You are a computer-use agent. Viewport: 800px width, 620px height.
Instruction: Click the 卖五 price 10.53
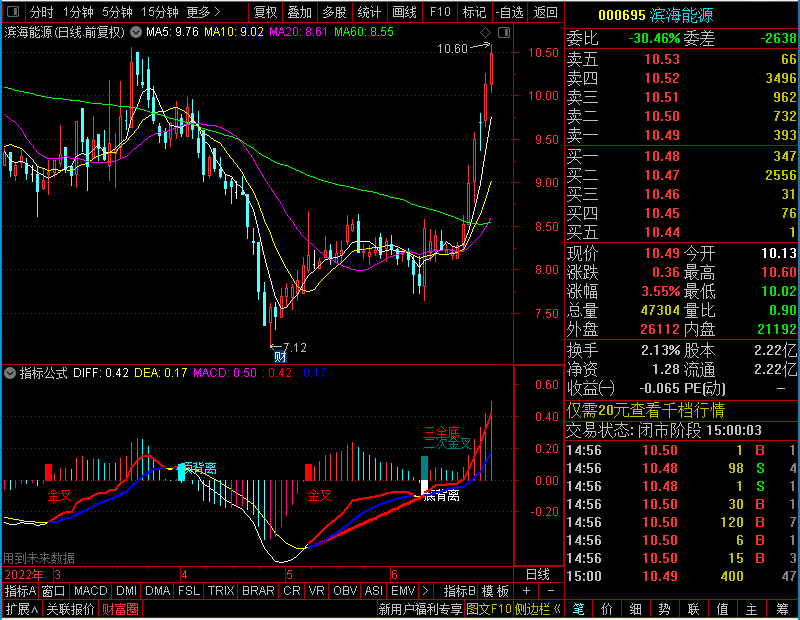tap(662, 59)
